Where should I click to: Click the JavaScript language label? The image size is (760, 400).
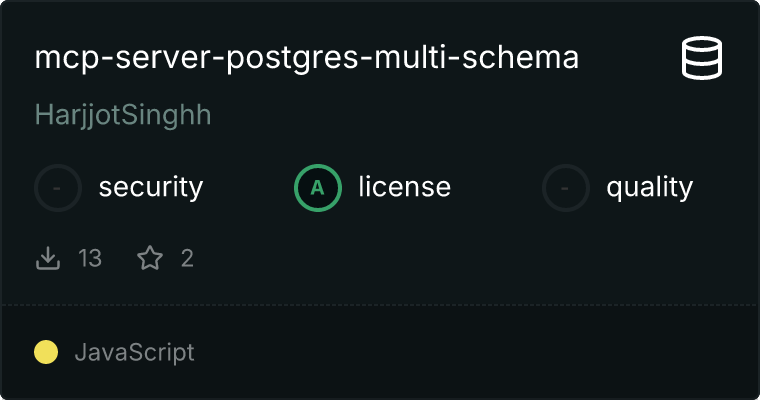coord(134,352)
